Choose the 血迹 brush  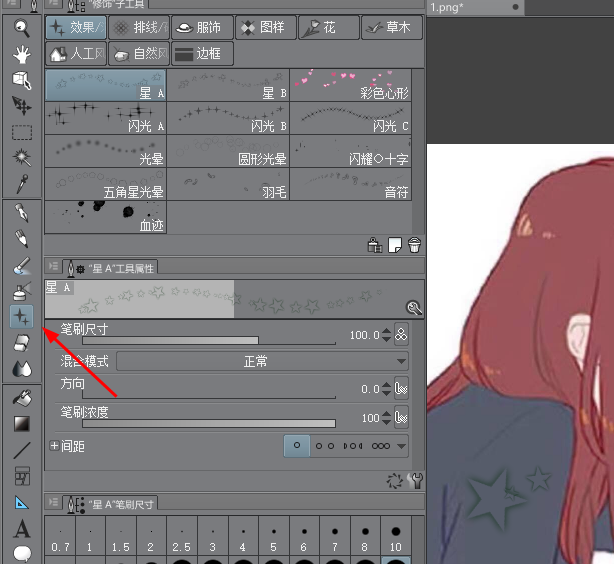point(106,217)
